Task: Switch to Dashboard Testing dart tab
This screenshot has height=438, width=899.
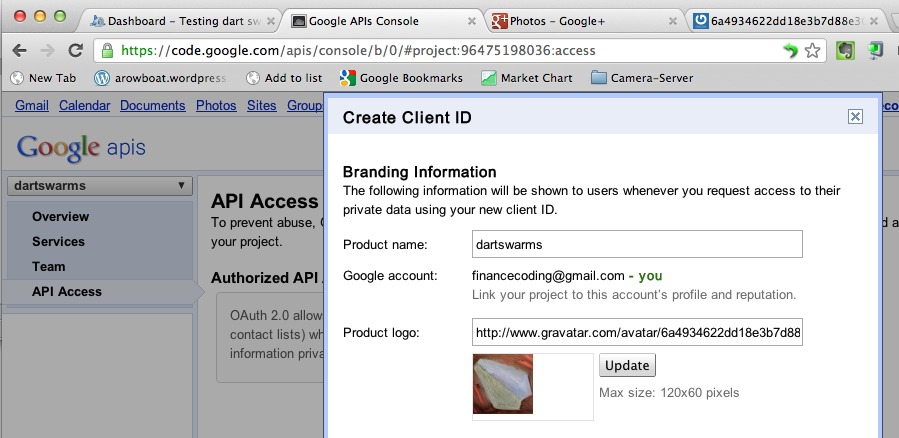Action: click(177, 21)
